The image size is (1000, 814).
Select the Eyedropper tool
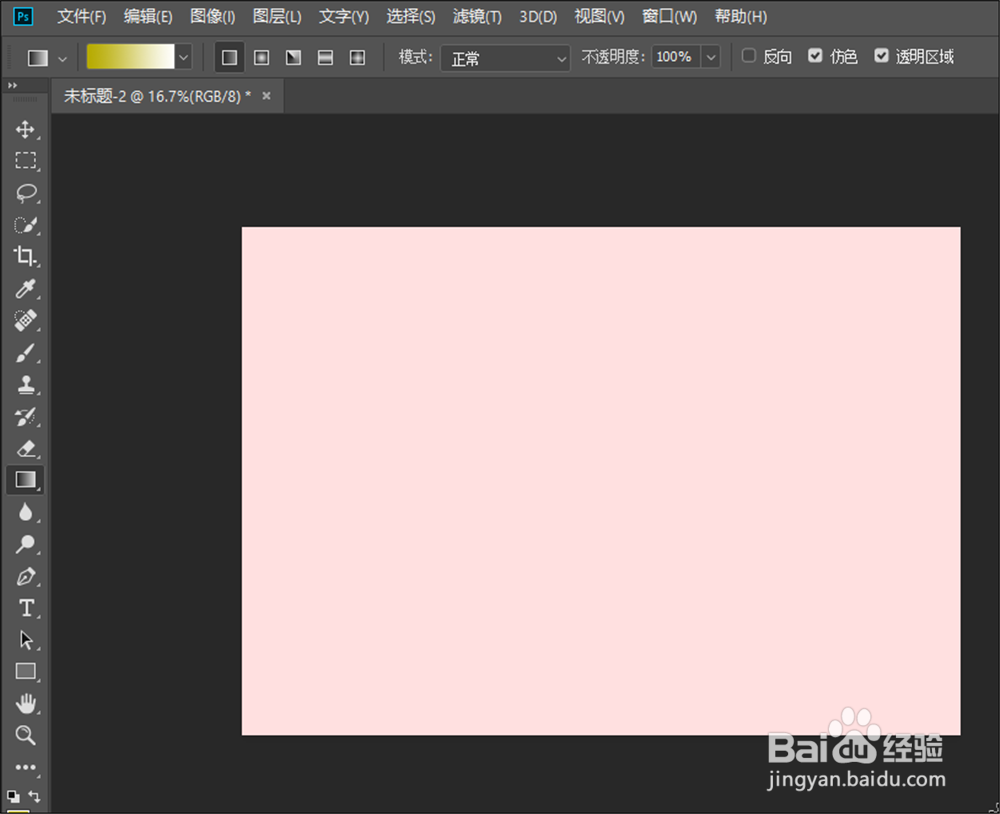26,288
